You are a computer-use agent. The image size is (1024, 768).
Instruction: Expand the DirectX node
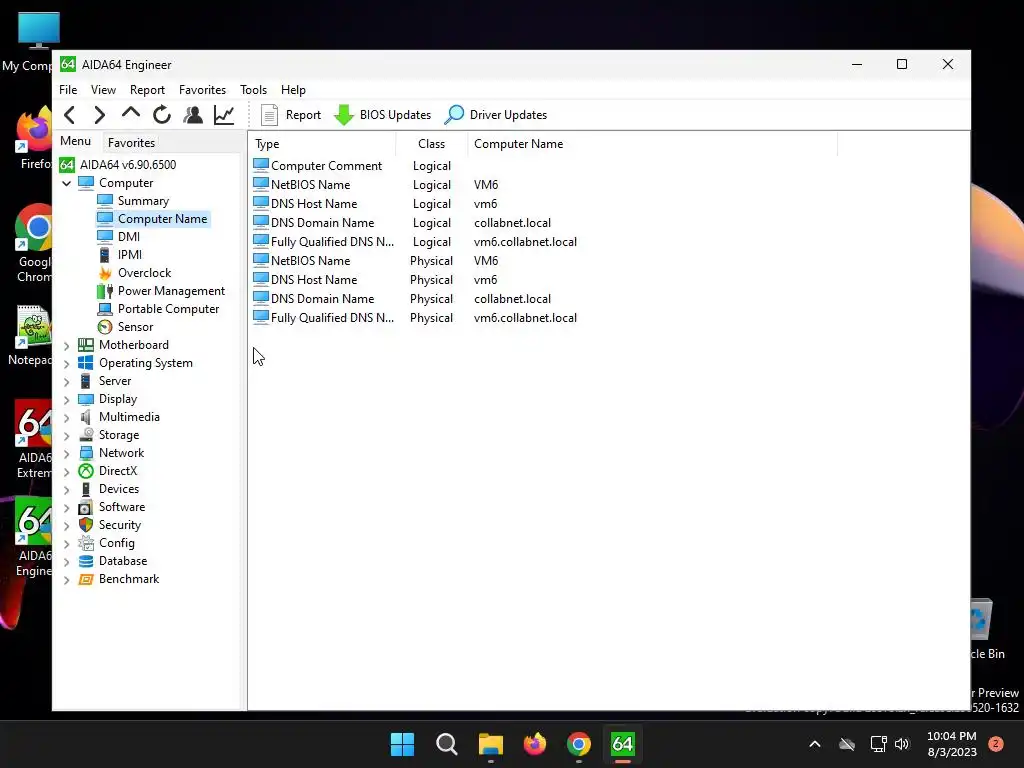click(67, 472)
